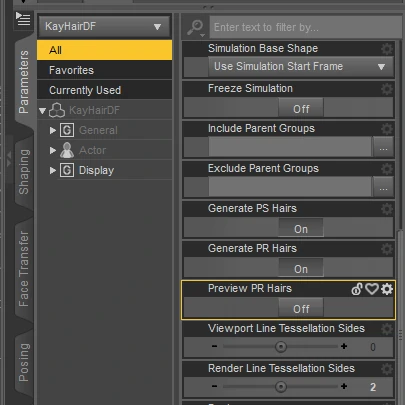Click Preview PR Hairs ERC link icon
This screenshot has height=405, width=405.
(x=357, y=289)
